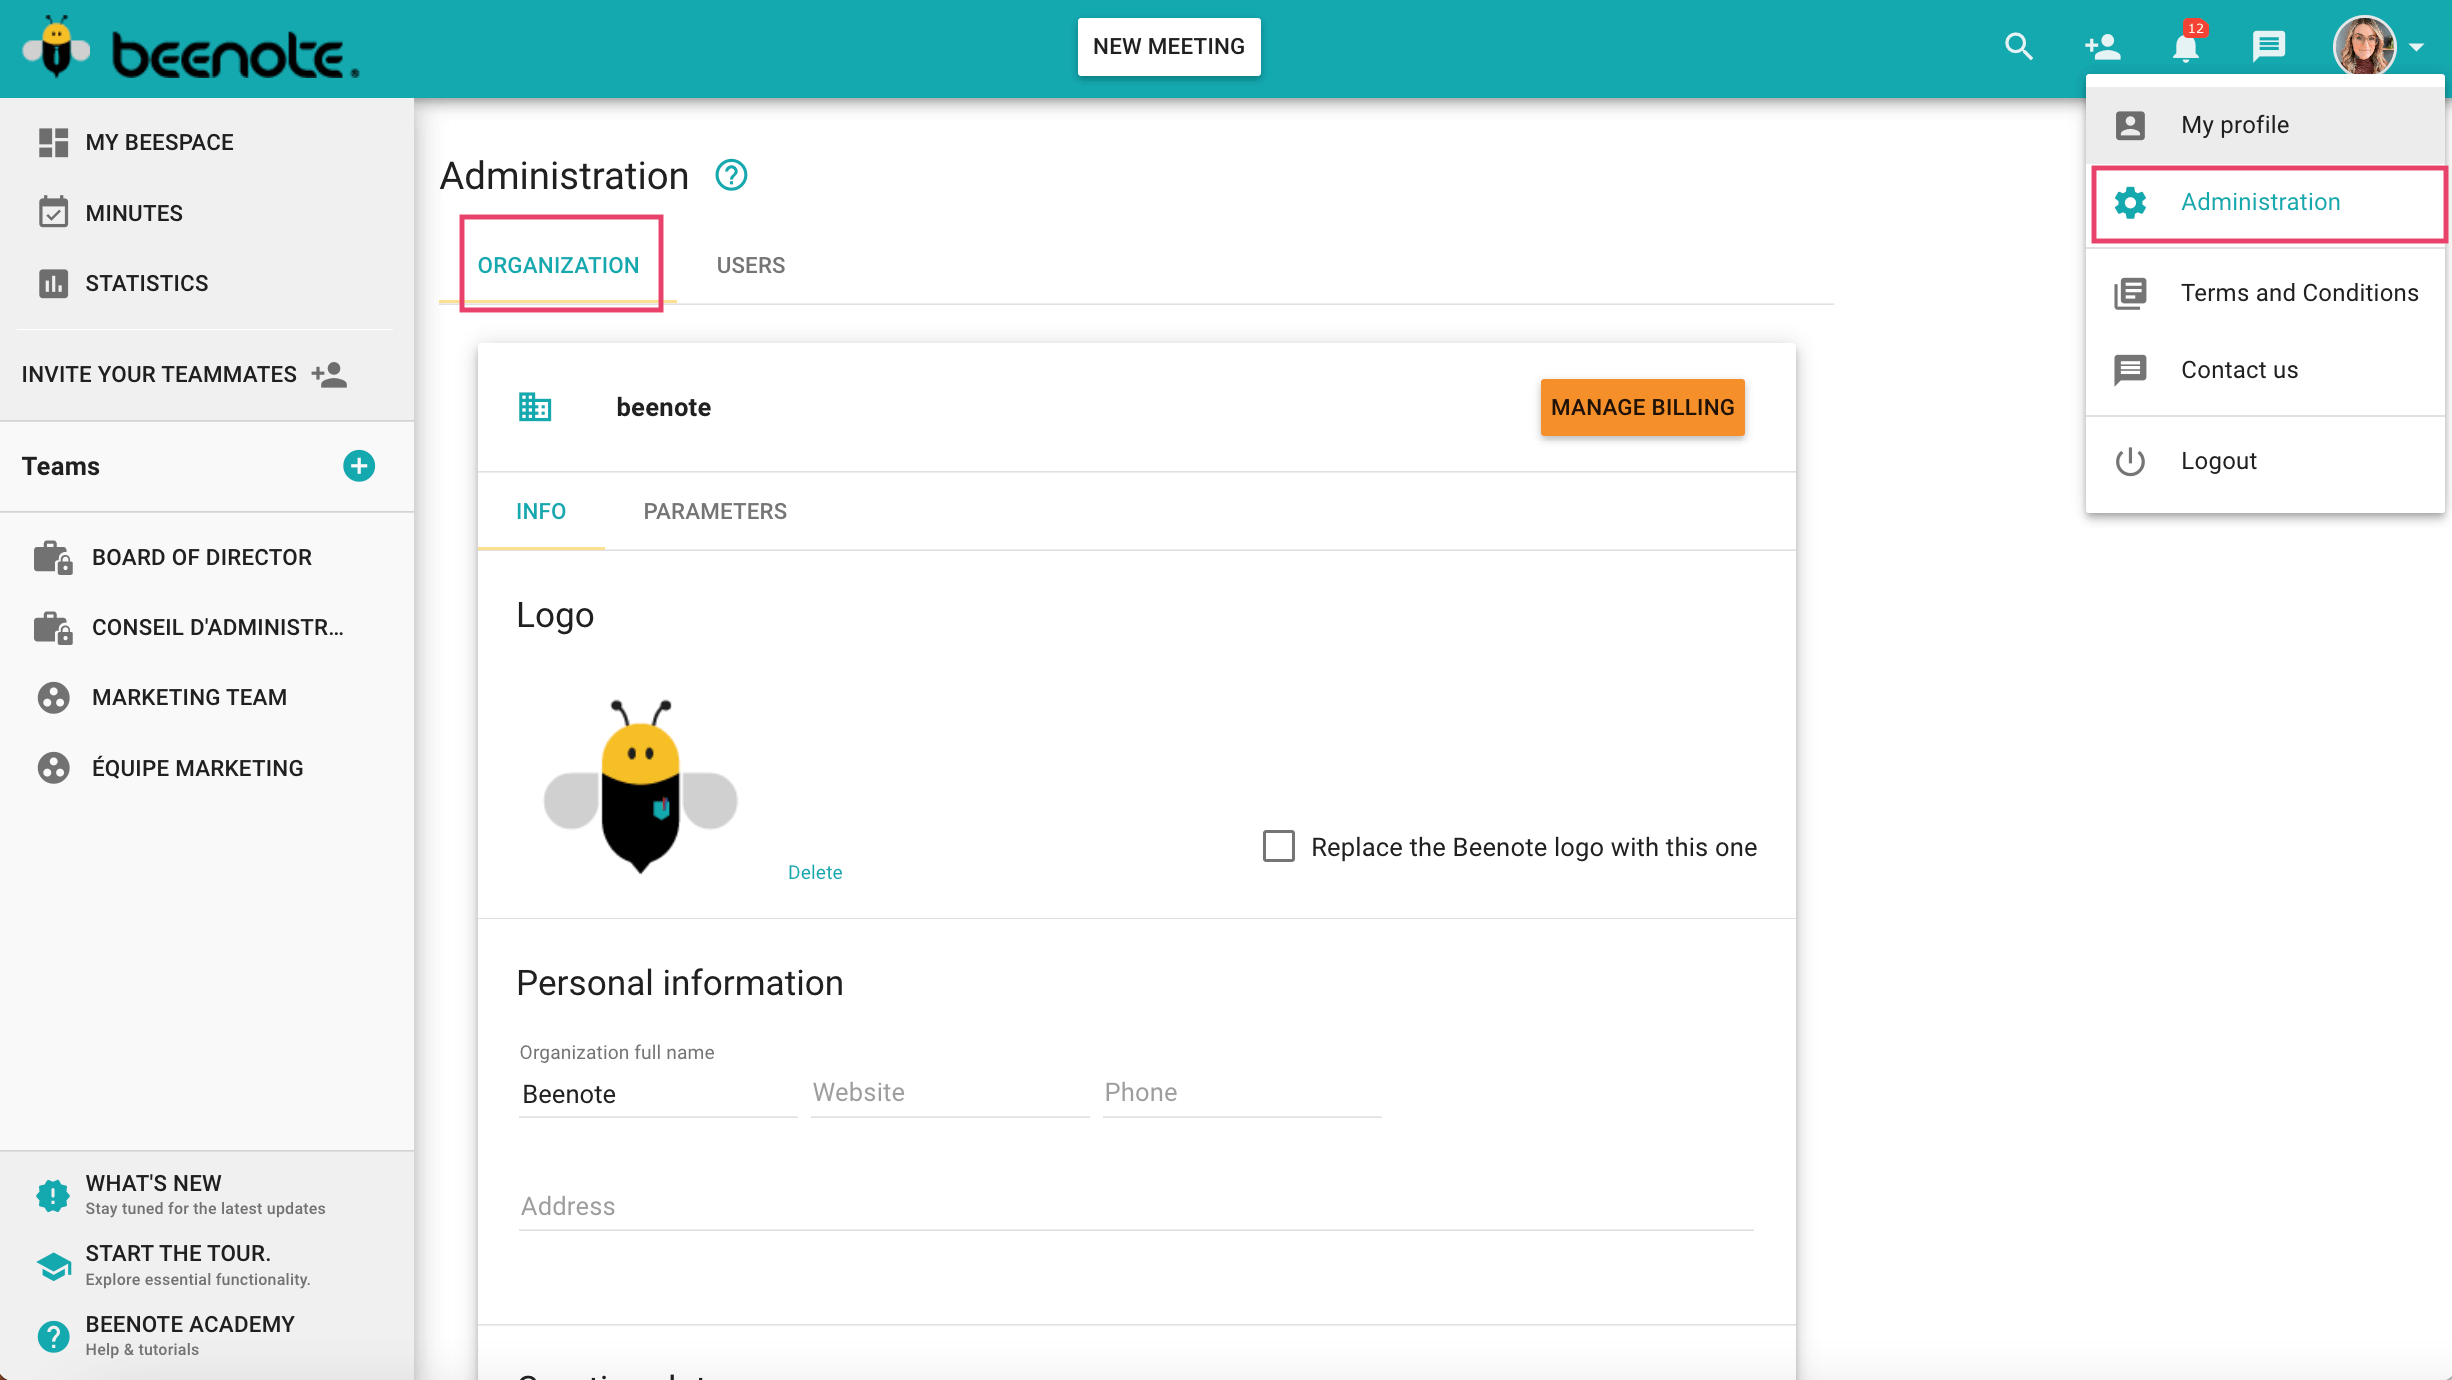Click the Administration gear icon

(2130, 202)
